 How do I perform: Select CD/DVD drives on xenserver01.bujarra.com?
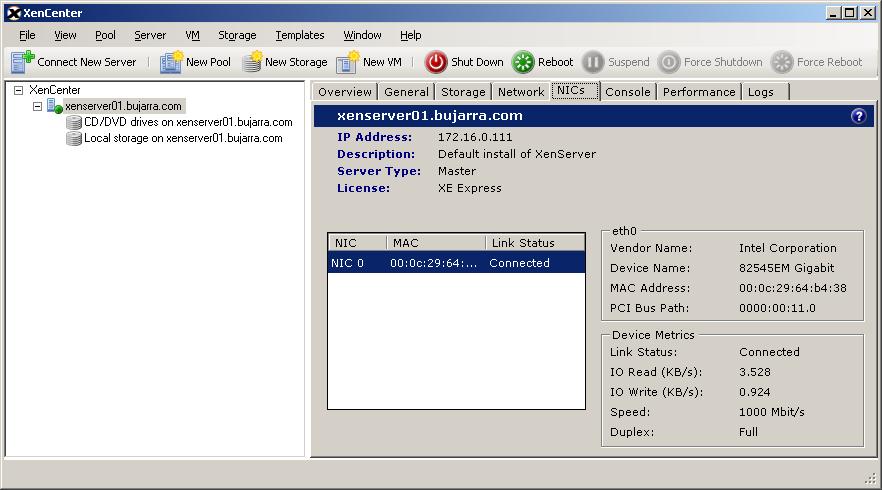[x=188, y=122]
